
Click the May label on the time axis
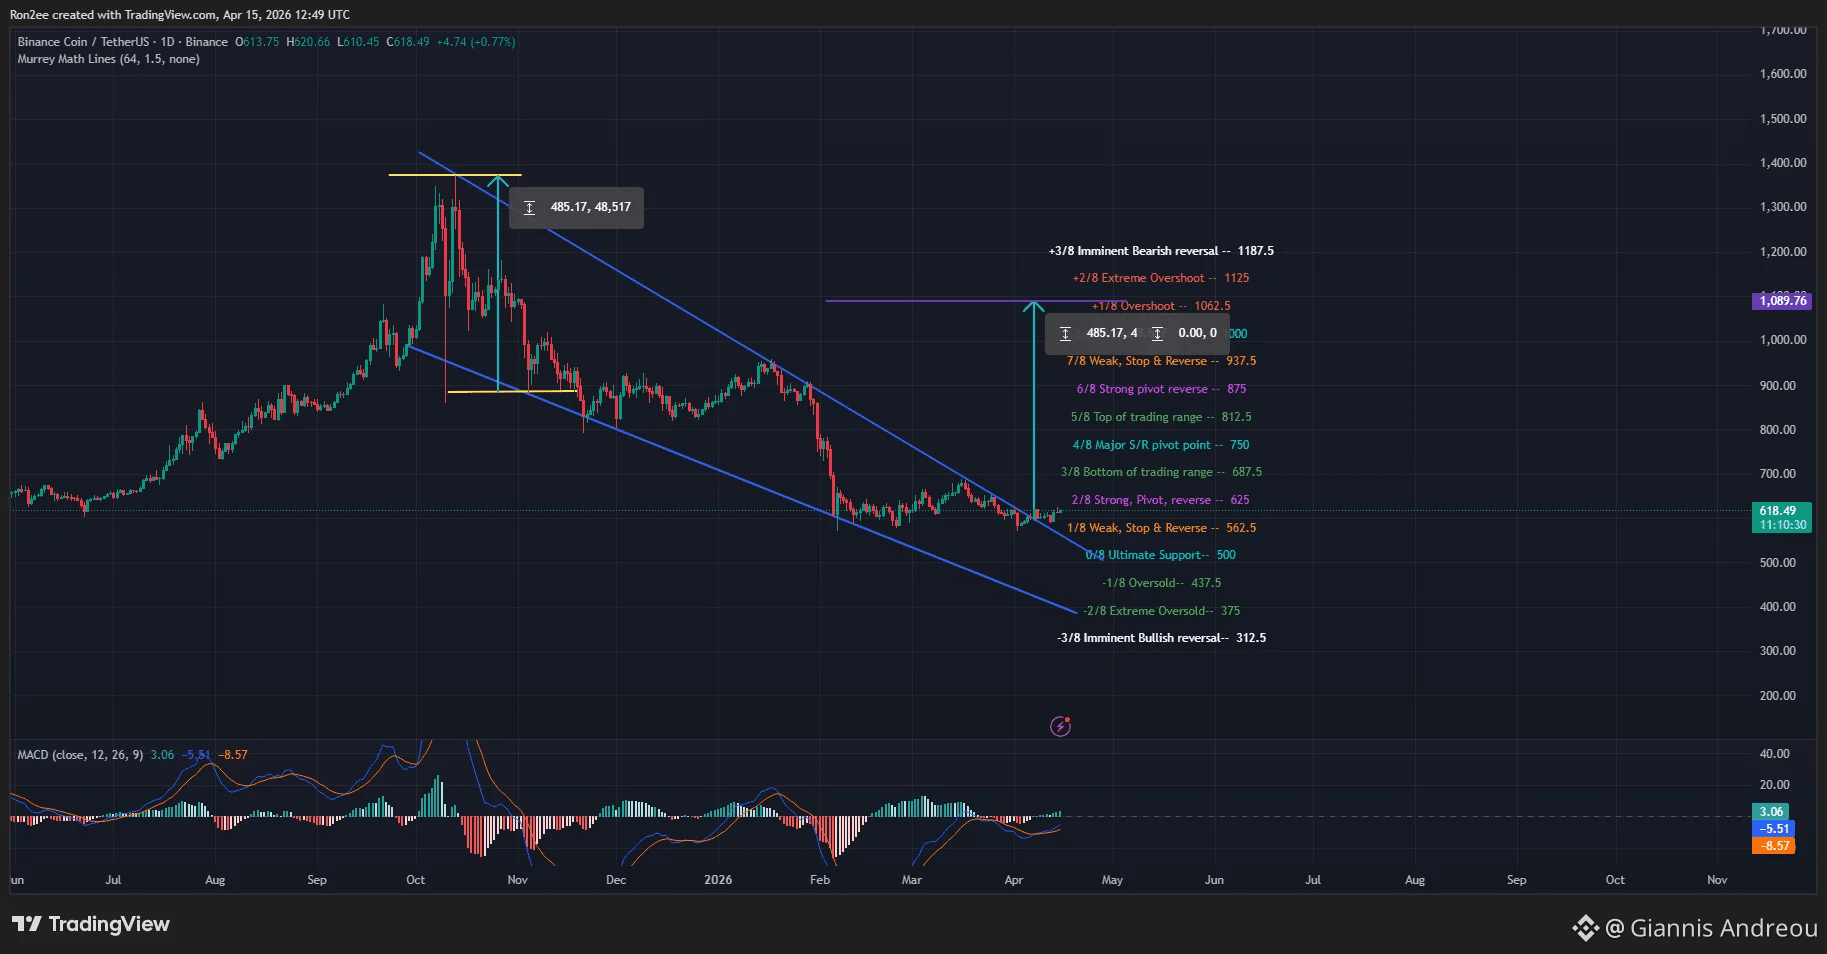tap(1112, 880)
